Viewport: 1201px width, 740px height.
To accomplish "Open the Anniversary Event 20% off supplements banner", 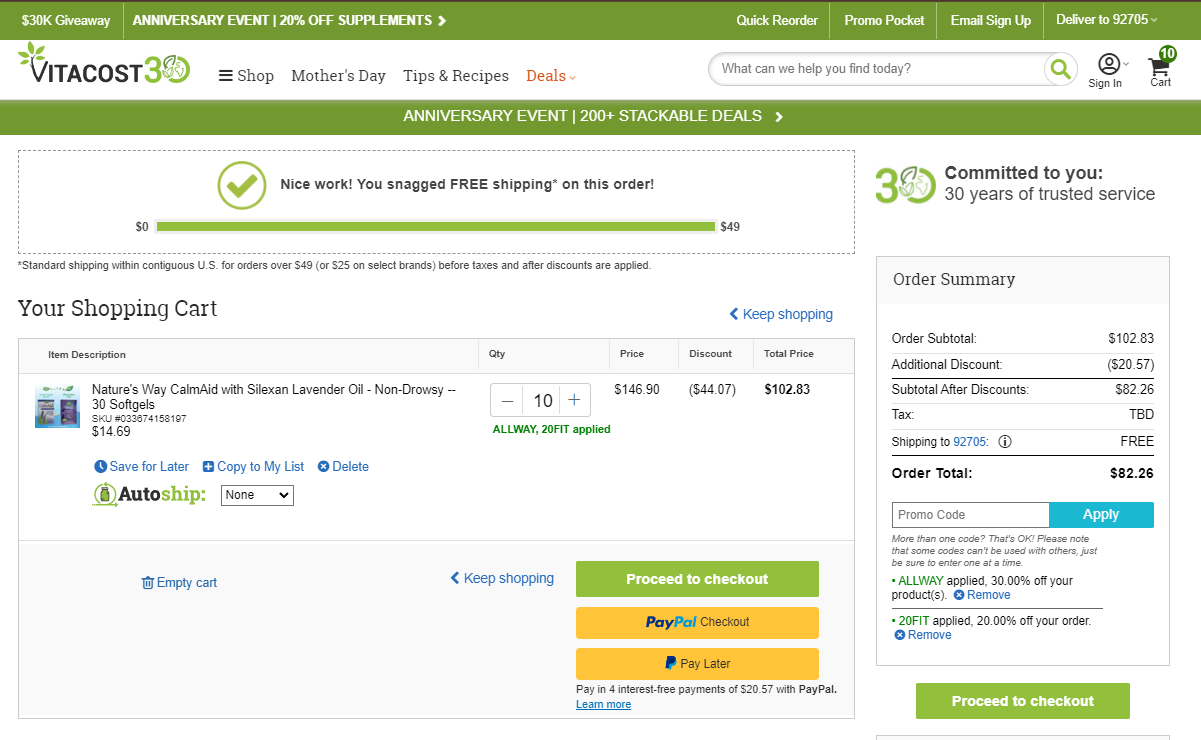I will pos(290,20).
